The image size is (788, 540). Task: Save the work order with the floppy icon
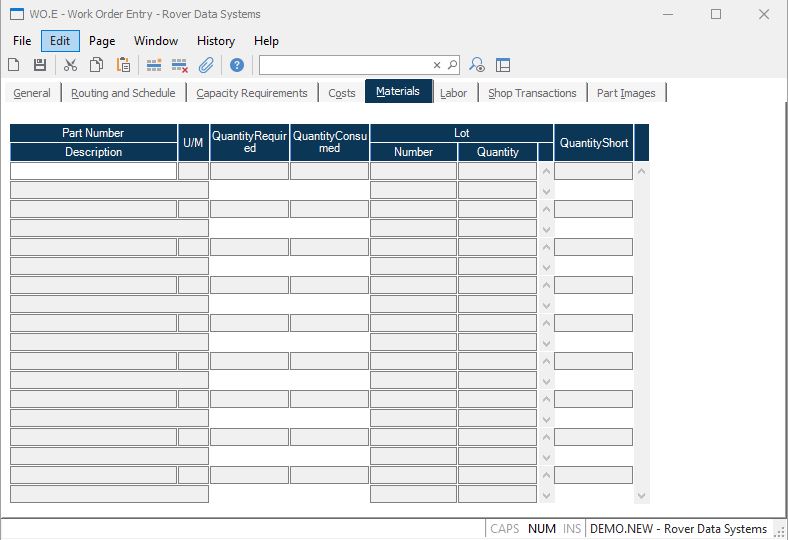pos(40,65)
